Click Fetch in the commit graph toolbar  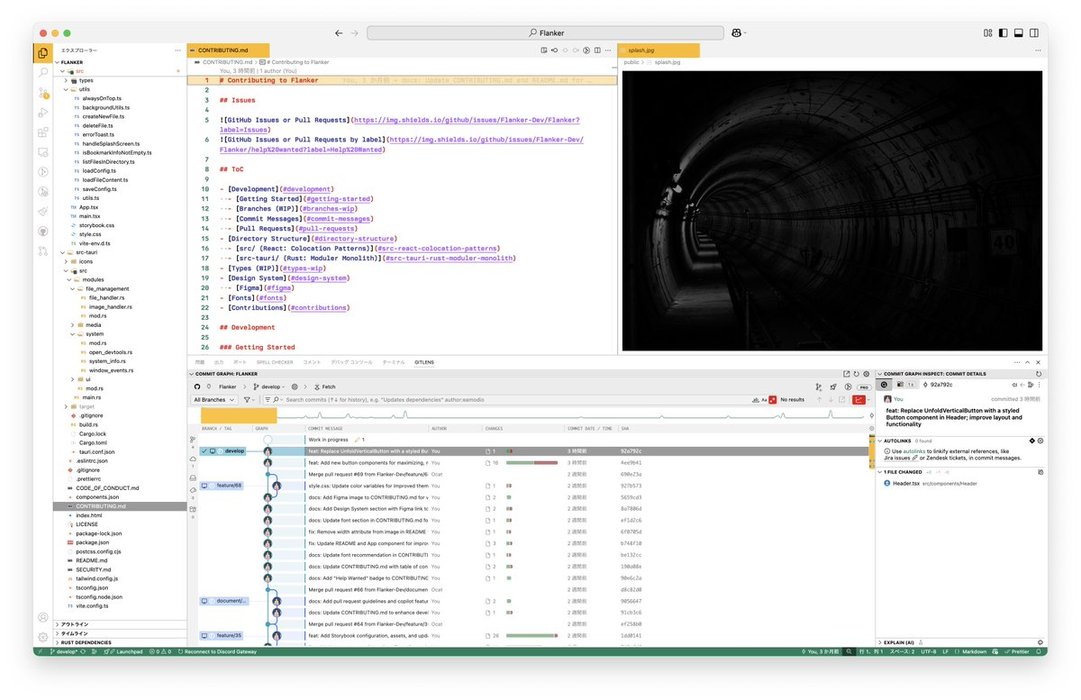pyautogui.click(x=325, y=386)
